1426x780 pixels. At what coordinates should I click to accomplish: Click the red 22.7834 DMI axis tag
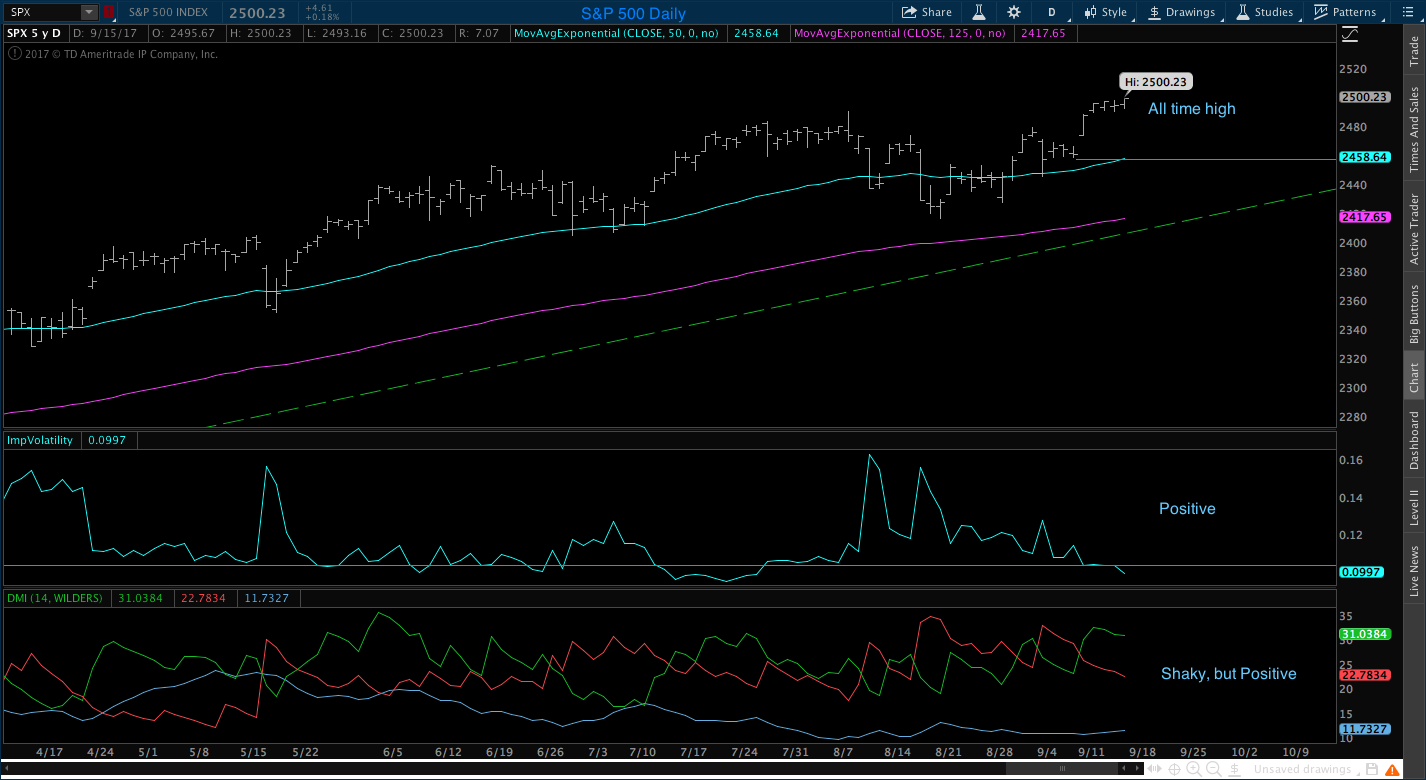pyautogui.click(x=1365, y=675)
